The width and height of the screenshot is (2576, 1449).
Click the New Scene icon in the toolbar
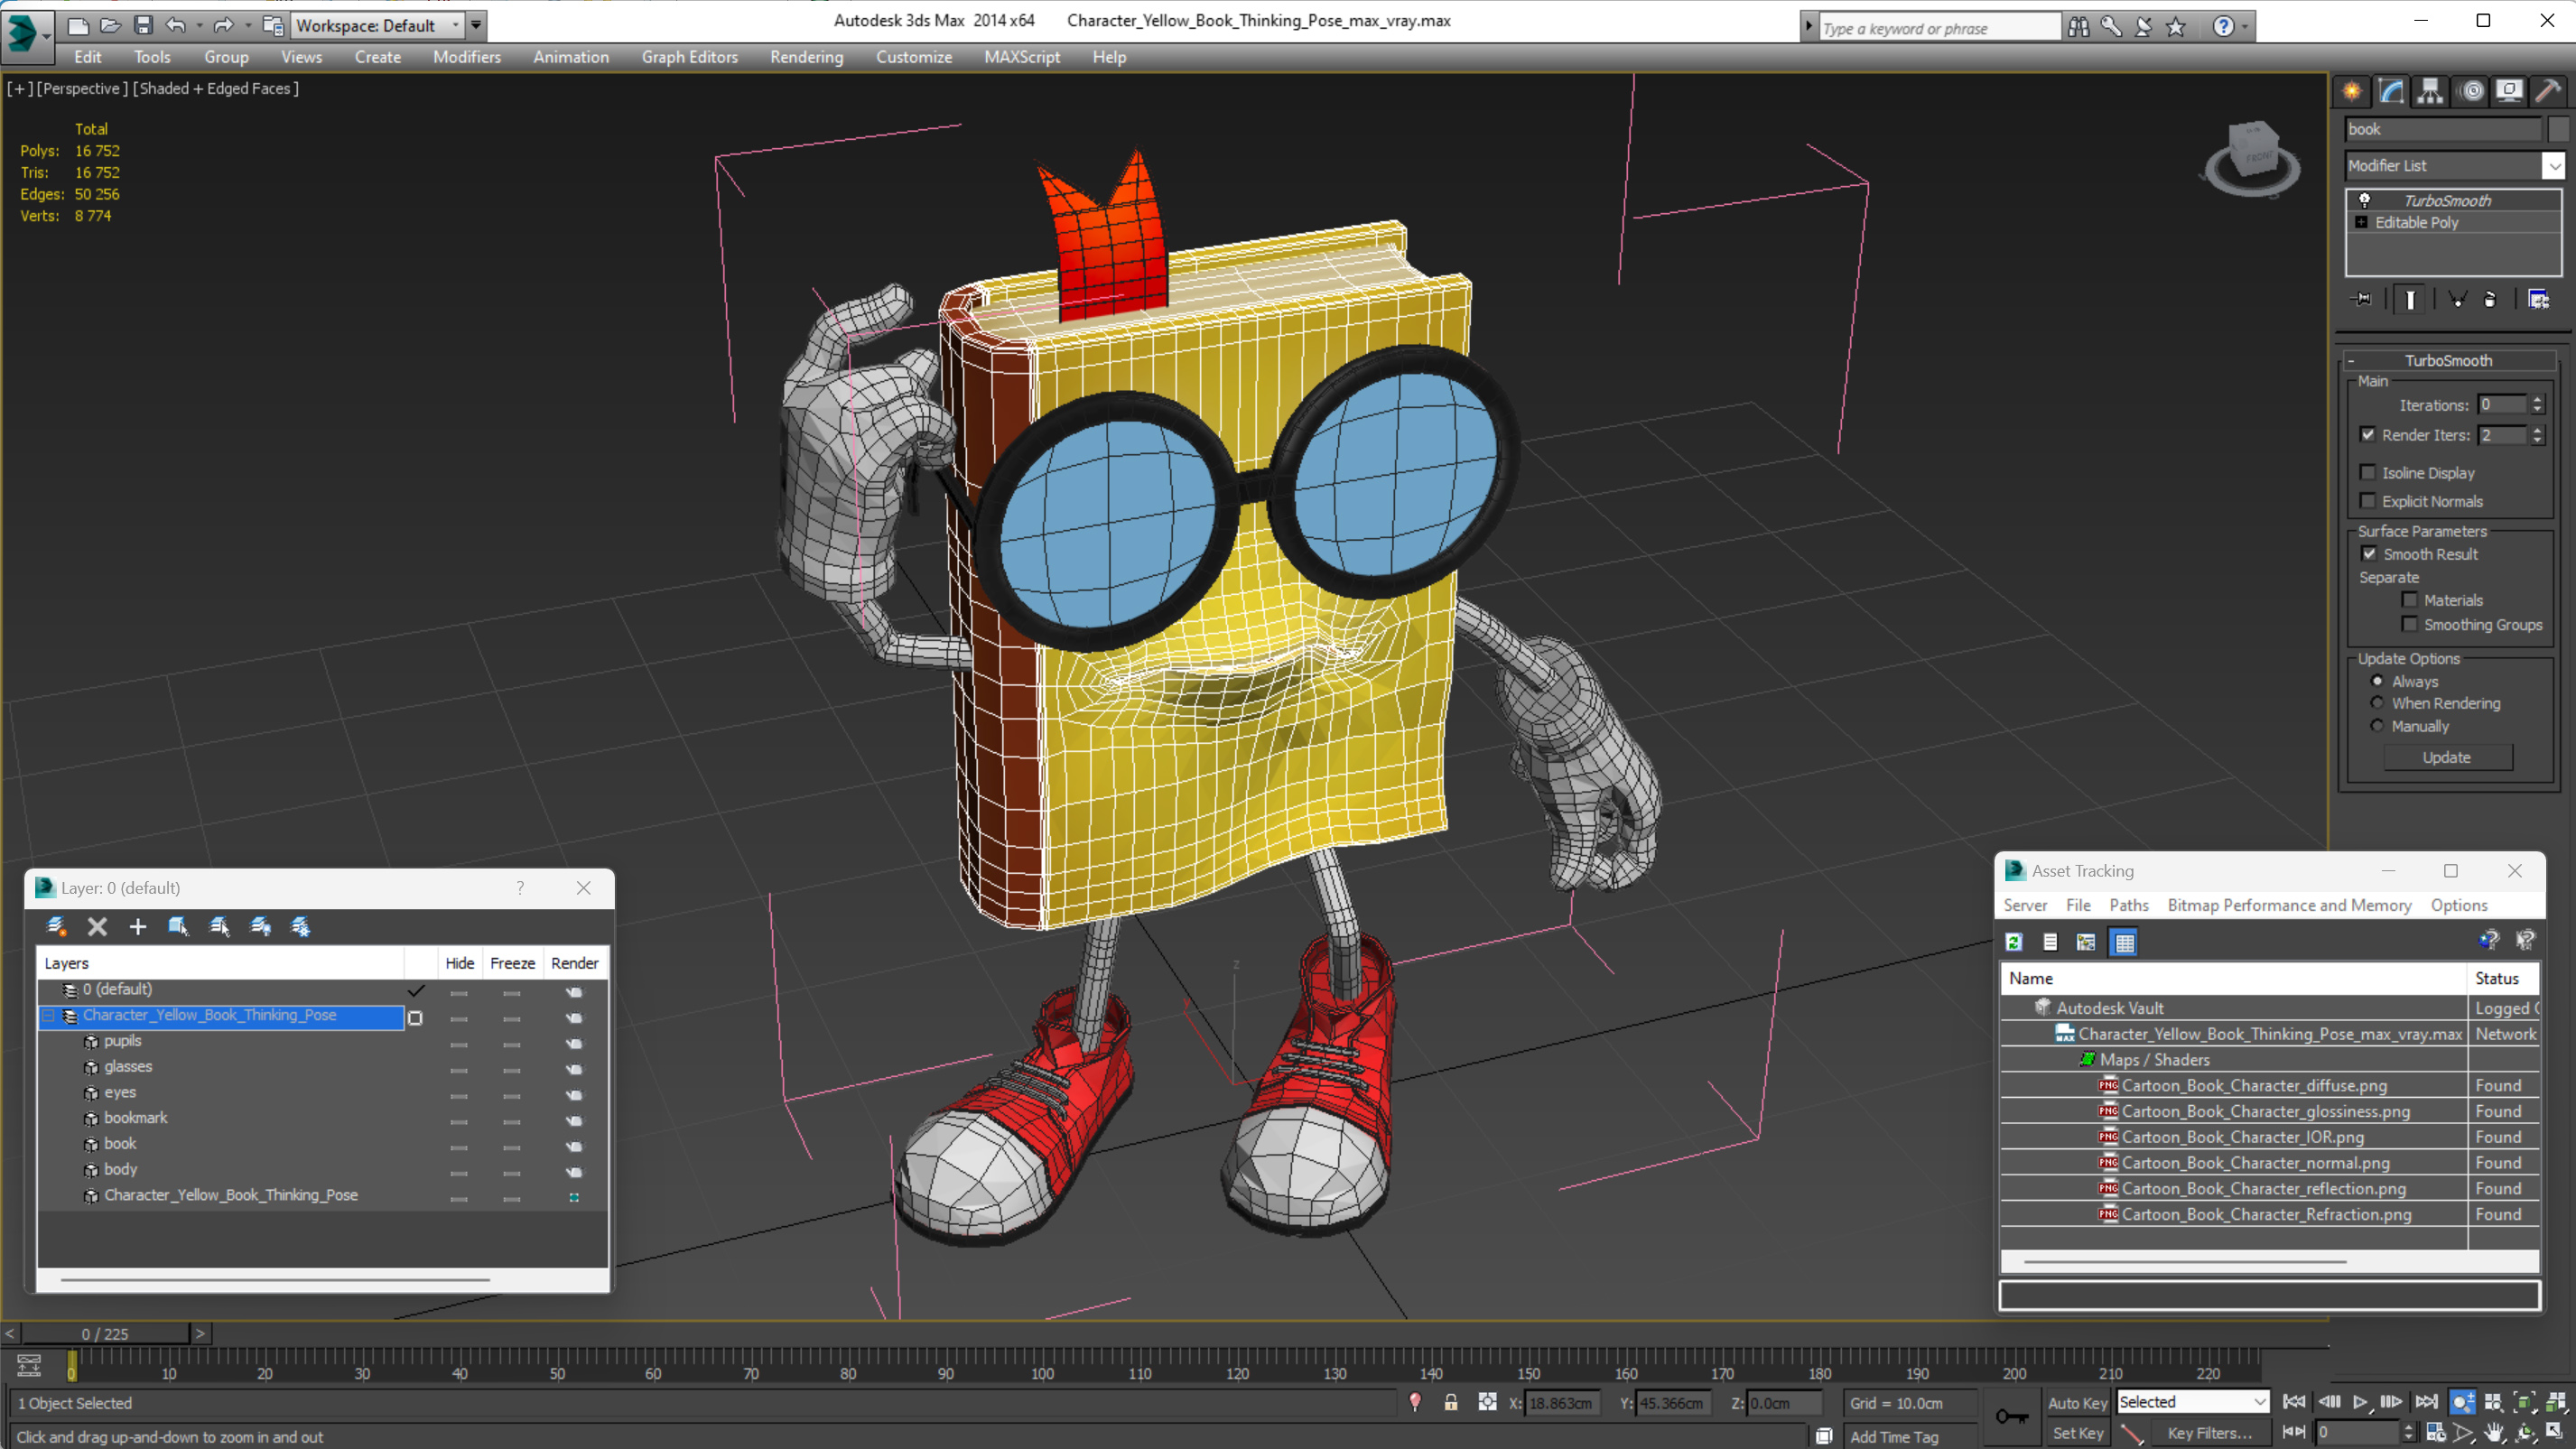point(77,25)
